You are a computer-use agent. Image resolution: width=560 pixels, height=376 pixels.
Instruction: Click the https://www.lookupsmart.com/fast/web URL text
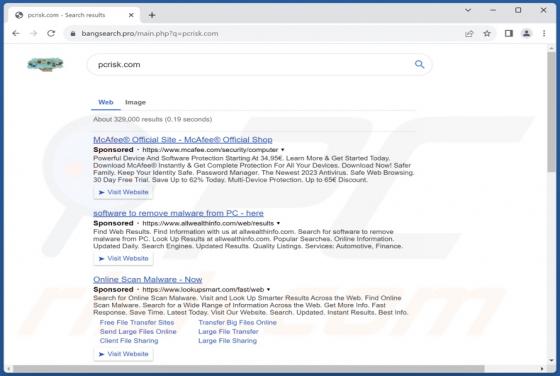[203, 290]
